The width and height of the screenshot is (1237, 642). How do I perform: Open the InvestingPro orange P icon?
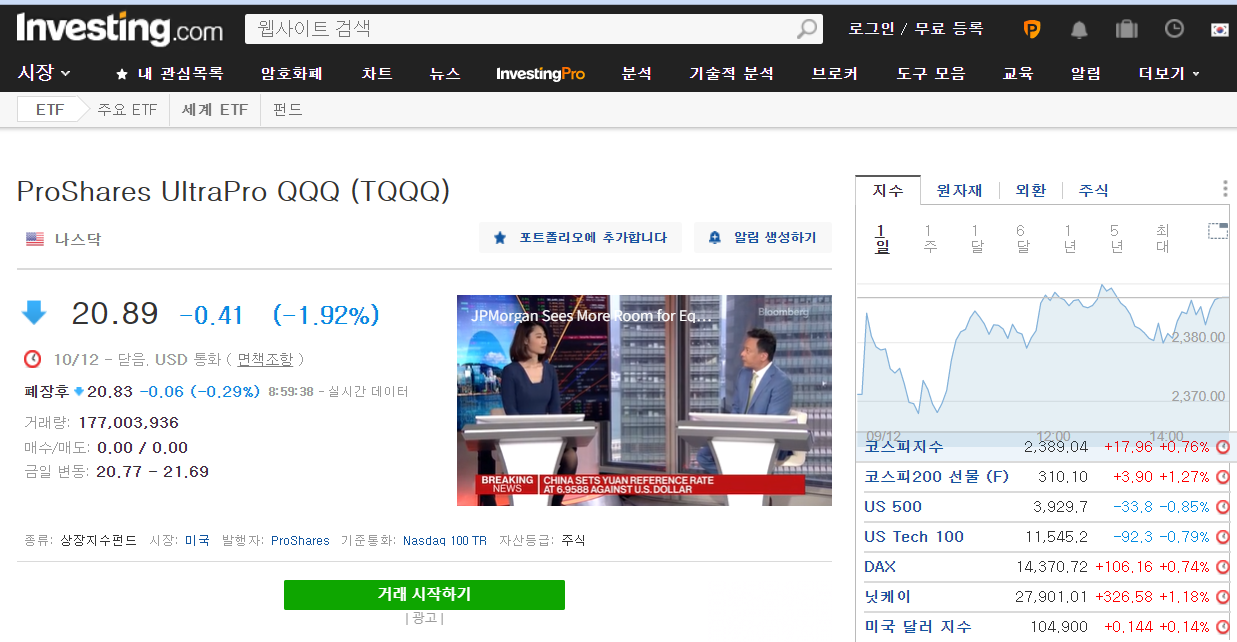click(x=1031, y=29)
